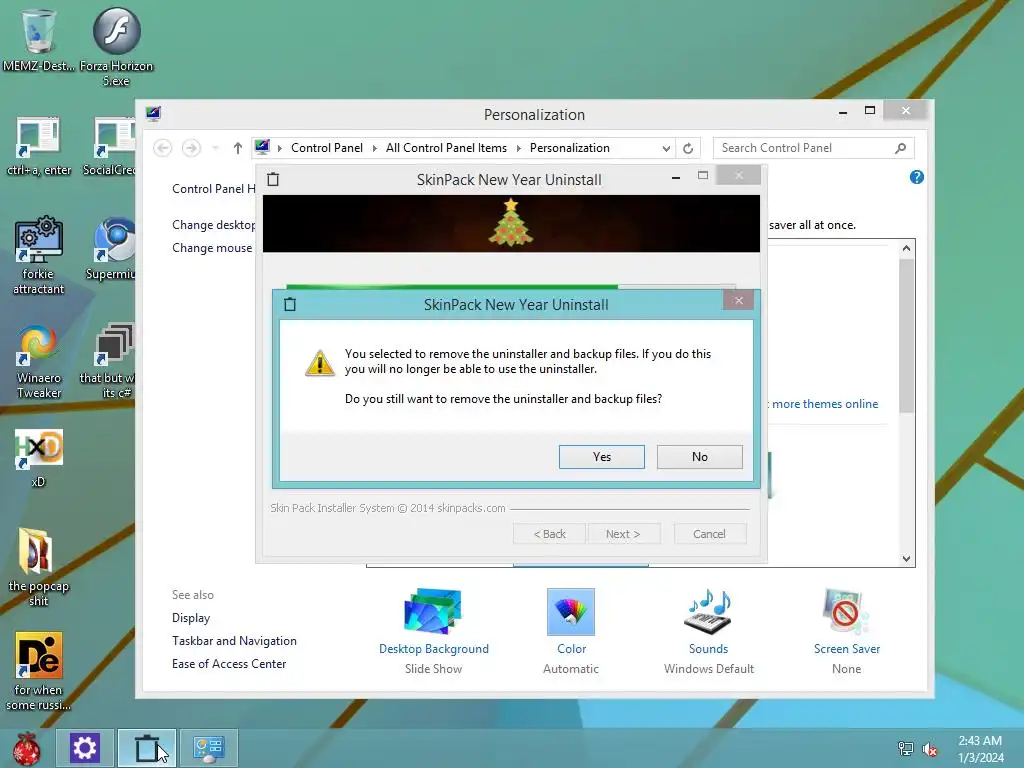Expand the arrow after Control Panel breadcrumb
Screen dimensions: 1024x768
pyautogui.click(x=375, y=148)
